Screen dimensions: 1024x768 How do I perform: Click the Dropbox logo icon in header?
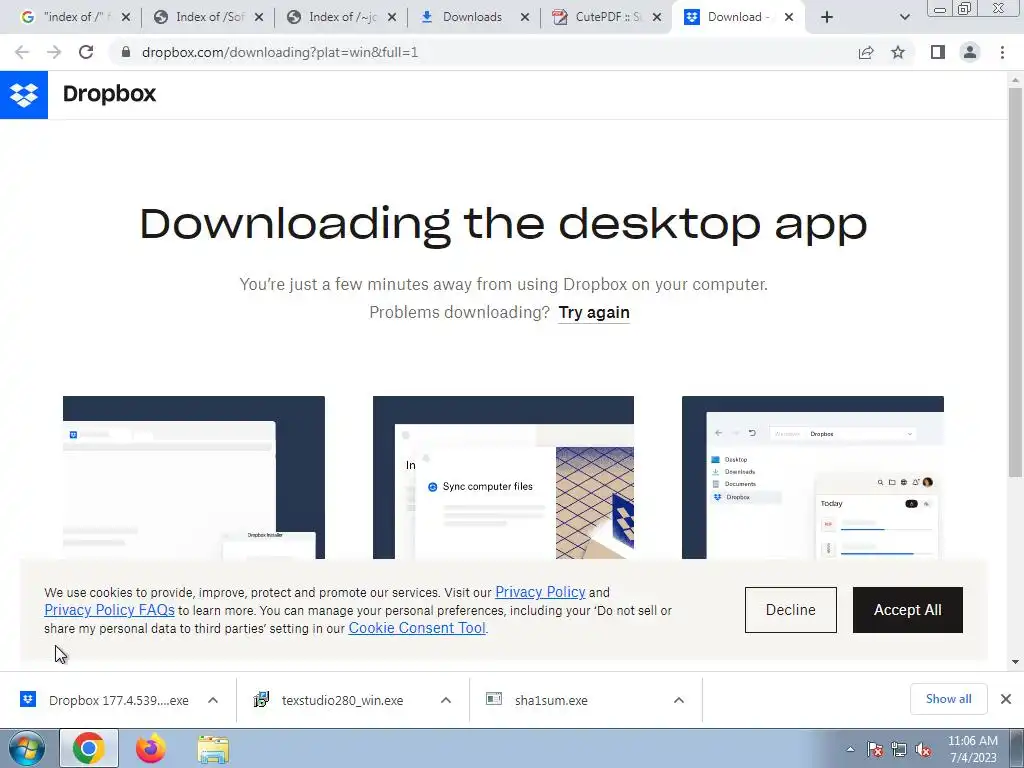pyautogui.click(x=24, y=95)
